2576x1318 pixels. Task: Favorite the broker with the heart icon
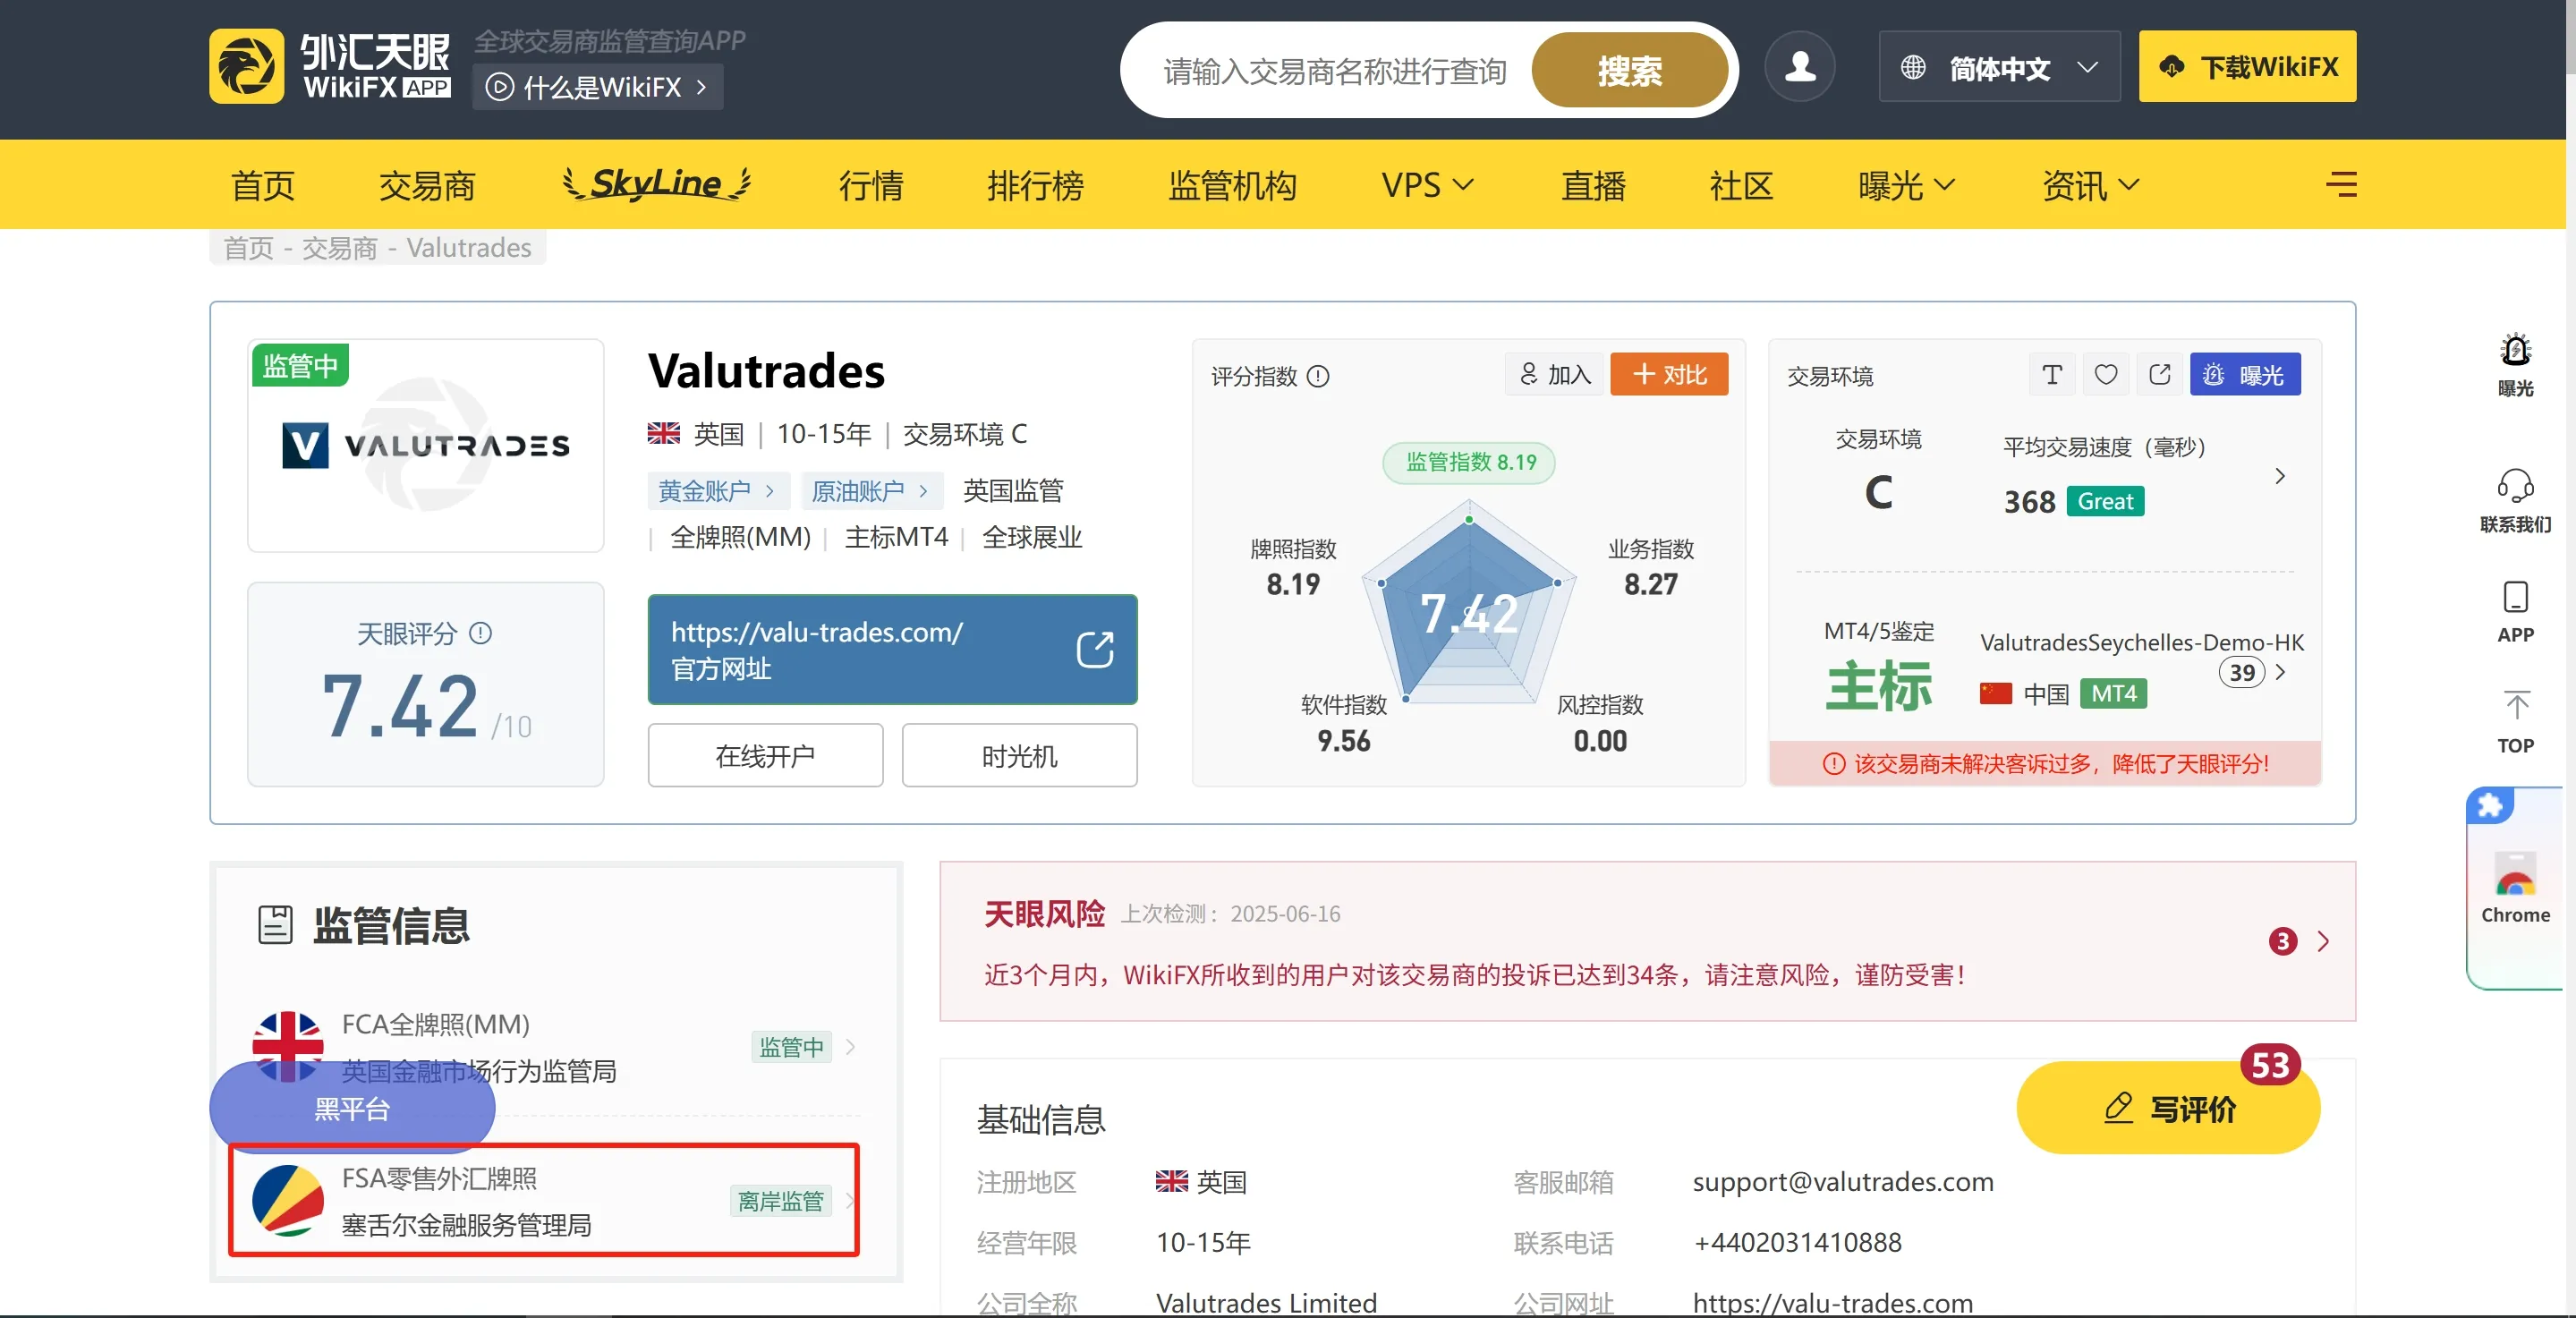2106,375
